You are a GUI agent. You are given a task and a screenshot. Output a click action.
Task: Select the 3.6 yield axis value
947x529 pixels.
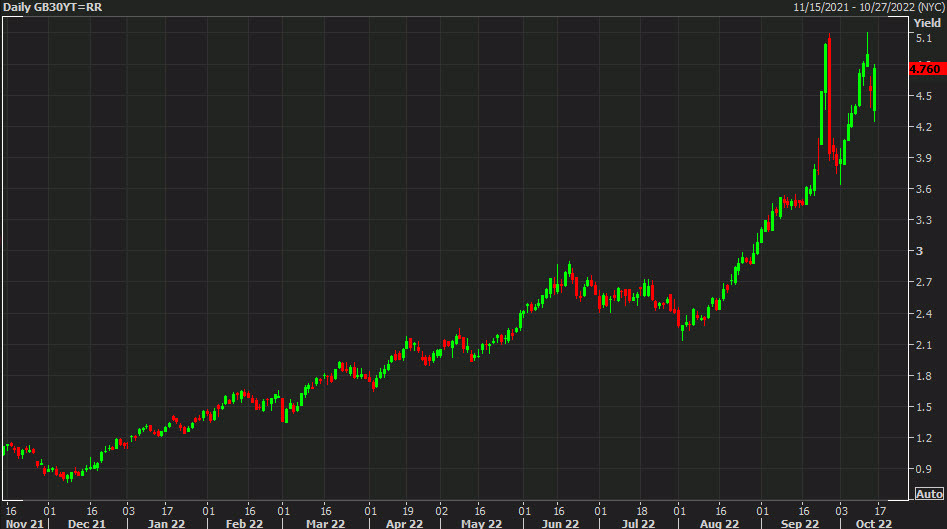[x=923, y=189]
